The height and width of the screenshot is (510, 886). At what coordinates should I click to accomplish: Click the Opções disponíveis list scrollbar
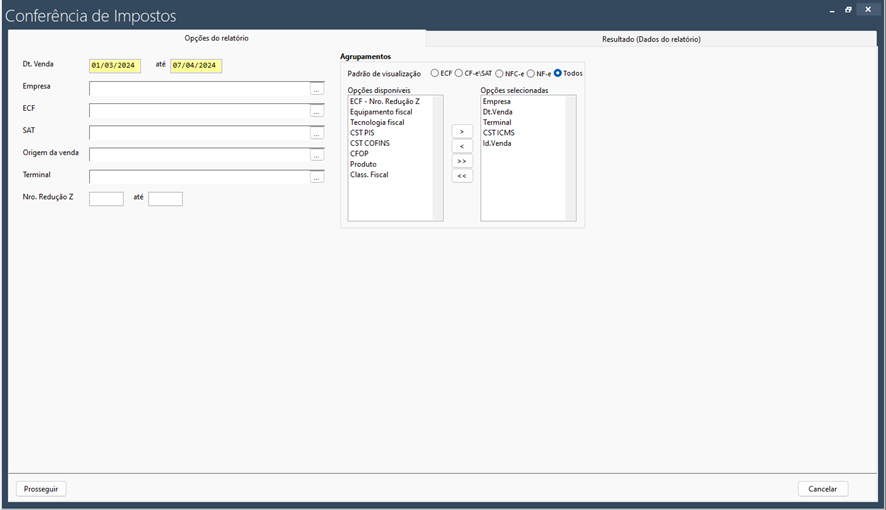438,158
